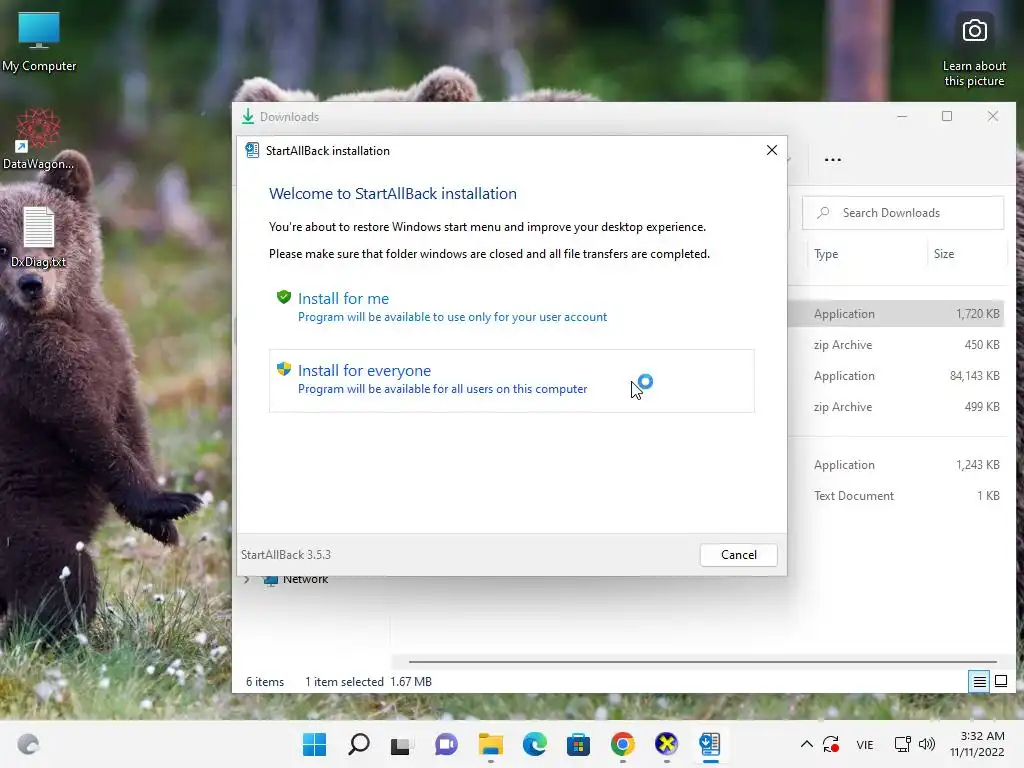
Task: Open the three-dot more options menu in Downloads
Action: [833, 159]
